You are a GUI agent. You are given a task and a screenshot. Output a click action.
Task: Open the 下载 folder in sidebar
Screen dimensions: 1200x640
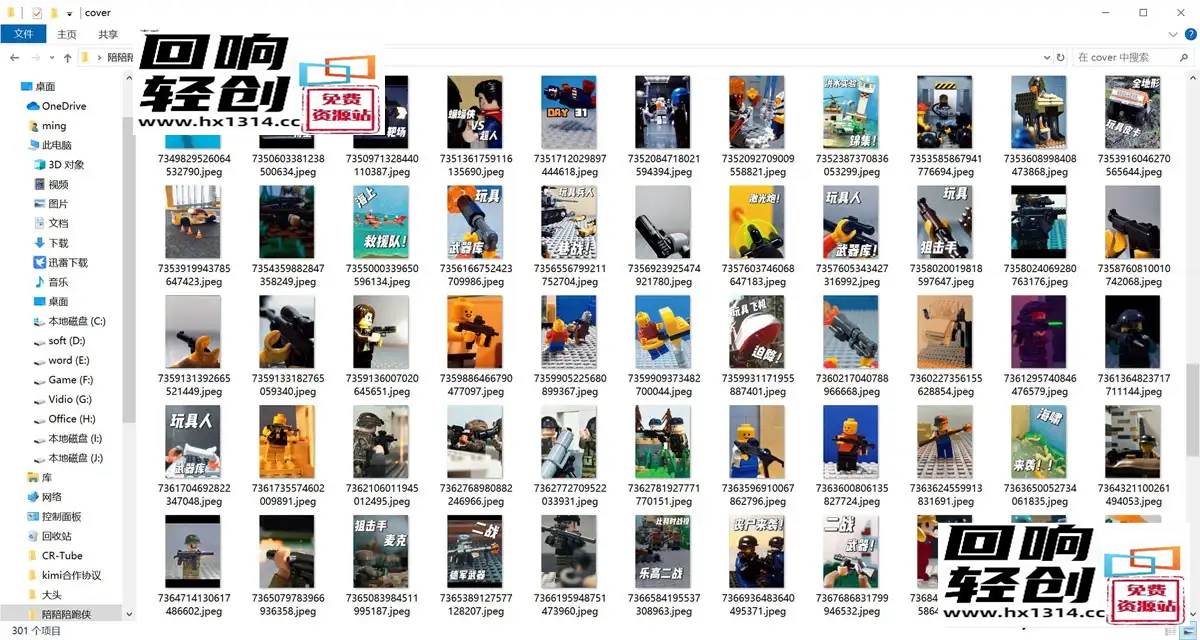[58, 243]
